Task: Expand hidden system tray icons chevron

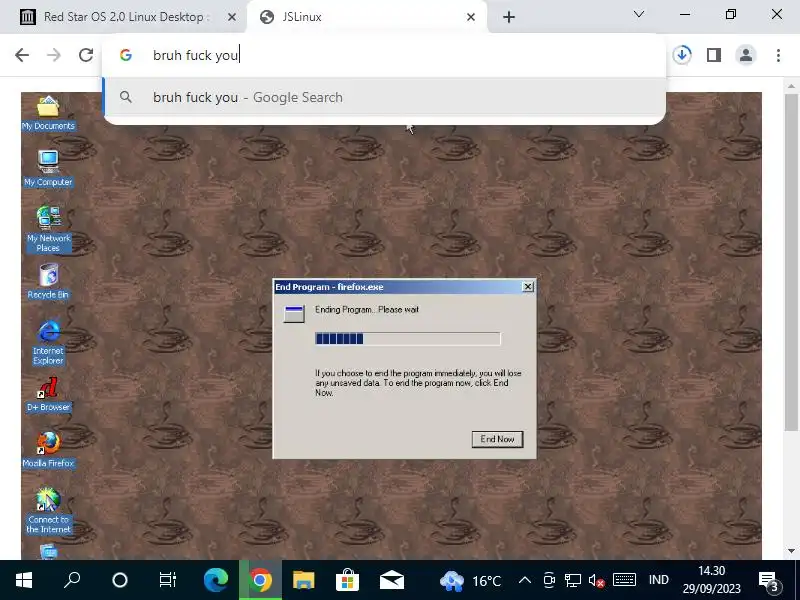Action: (x=524, y=580)
